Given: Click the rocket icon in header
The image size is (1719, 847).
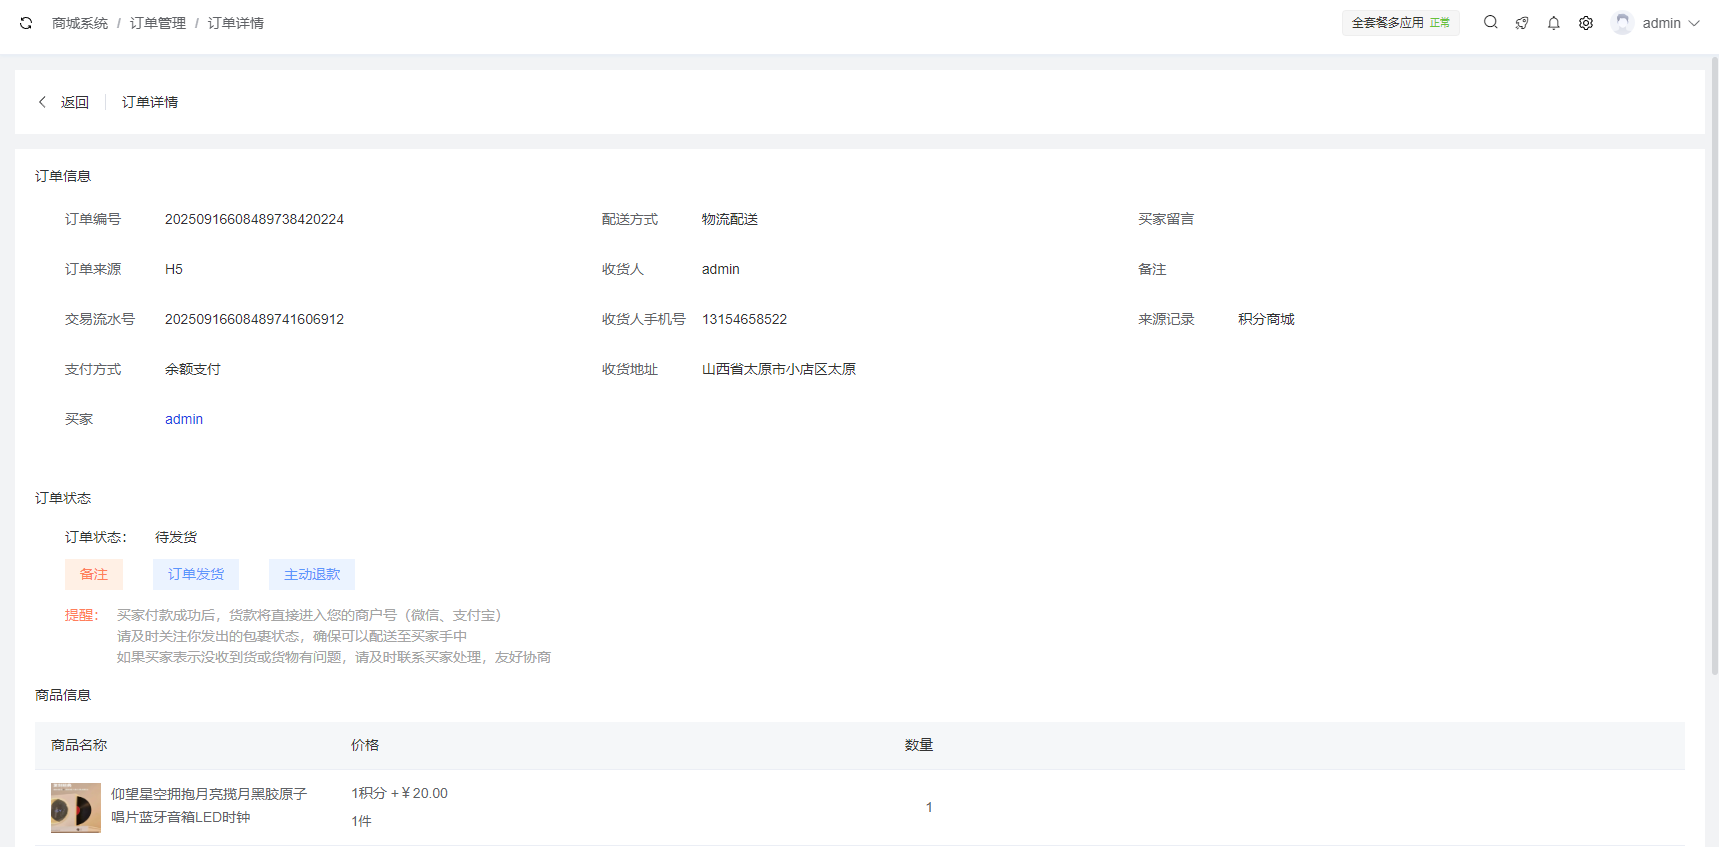Looking at the screenshot, I should tap(1522, 23).
